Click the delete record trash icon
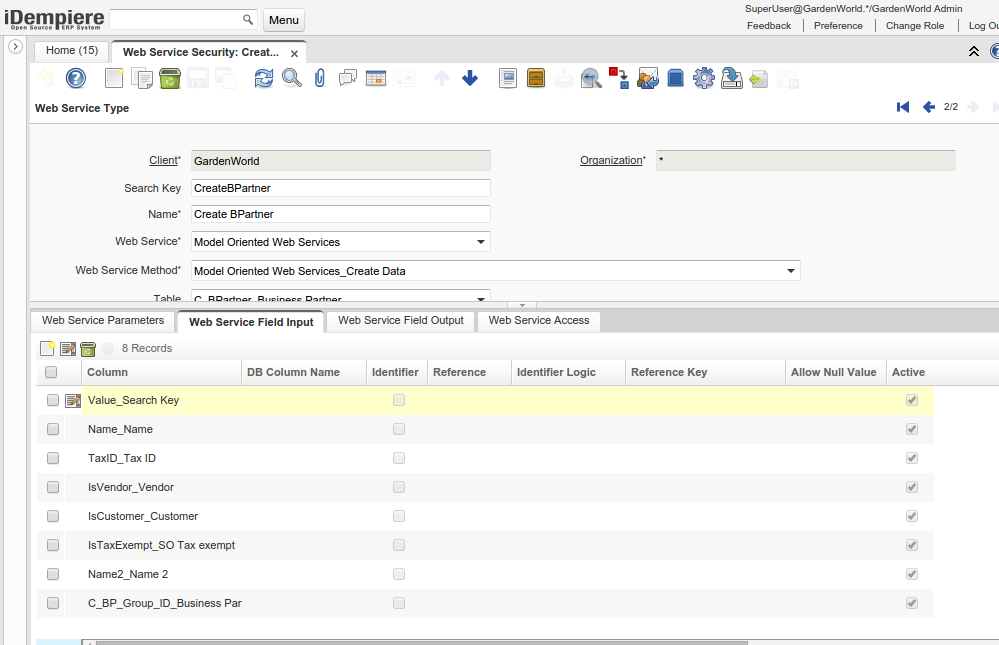This screenshot has height=645, width=999. (169, 78)
